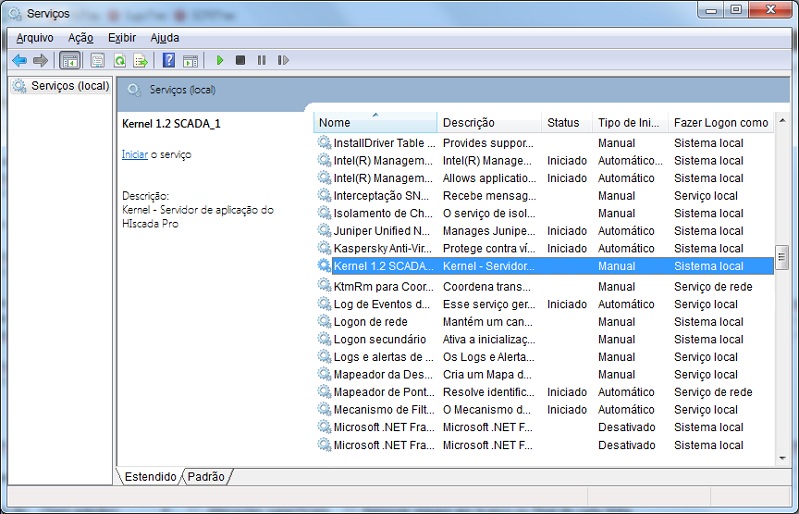Toggle the show/hide action pane icon
The height and width of the screenshot is (514, 799).
[x=191, y=61]
